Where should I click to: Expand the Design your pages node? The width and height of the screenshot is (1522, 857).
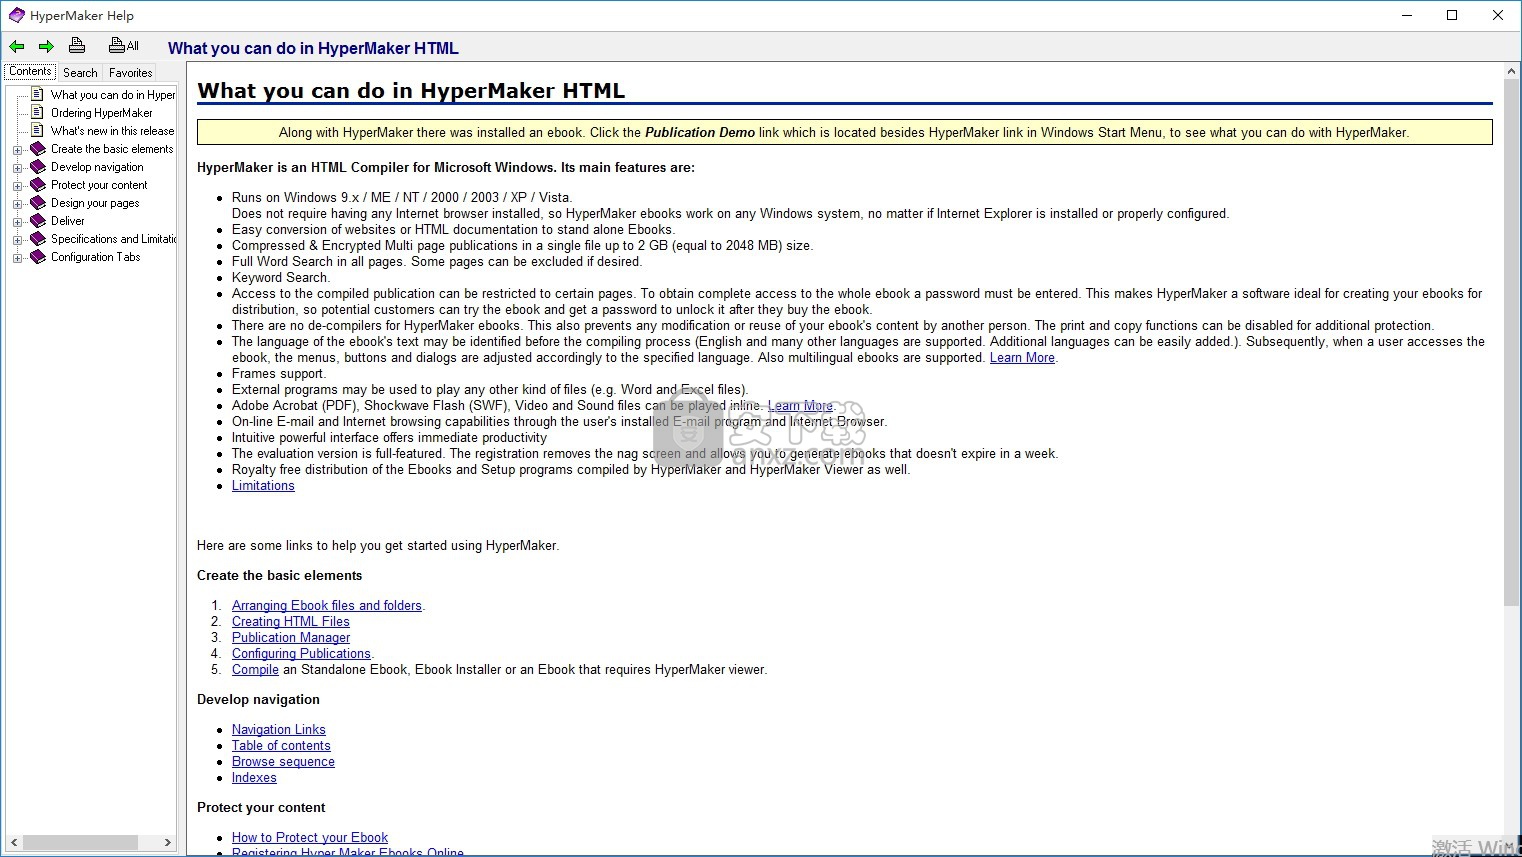coord(17,204)
